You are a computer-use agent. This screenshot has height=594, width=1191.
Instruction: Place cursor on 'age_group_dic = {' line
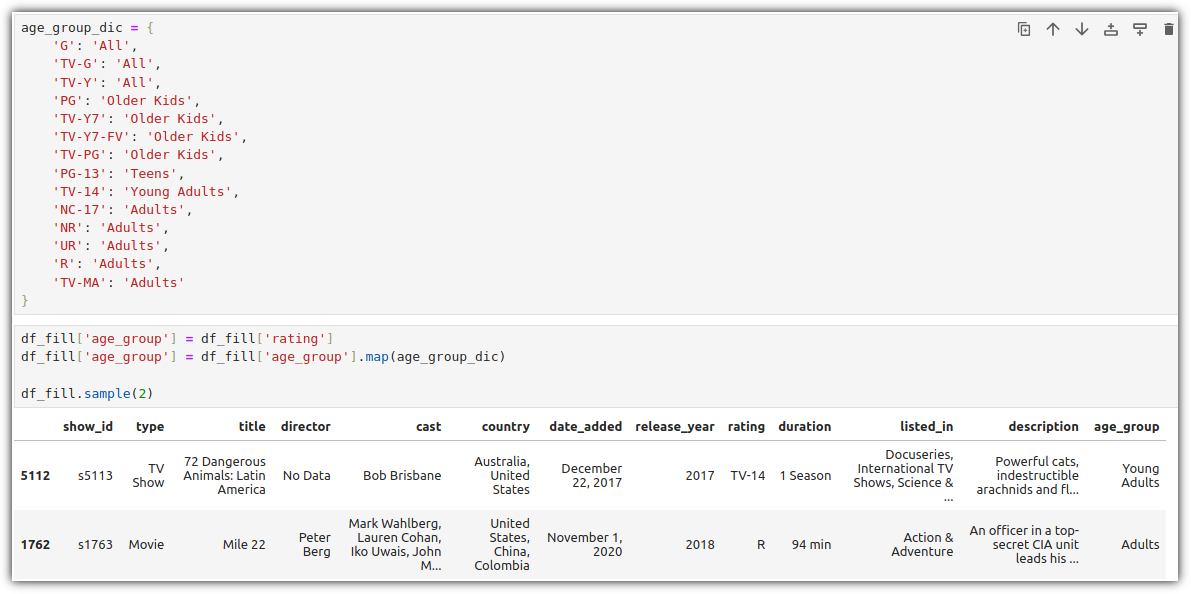pos(87,27)
